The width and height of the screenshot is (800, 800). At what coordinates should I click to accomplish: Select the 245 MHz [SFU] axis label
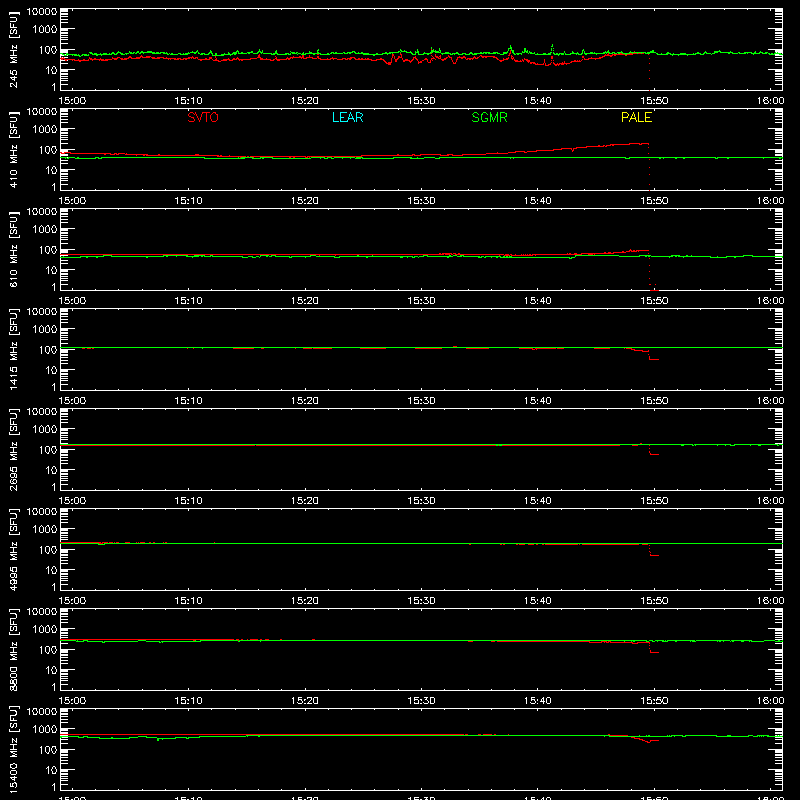pyautogui.click(x=13, y=49)
